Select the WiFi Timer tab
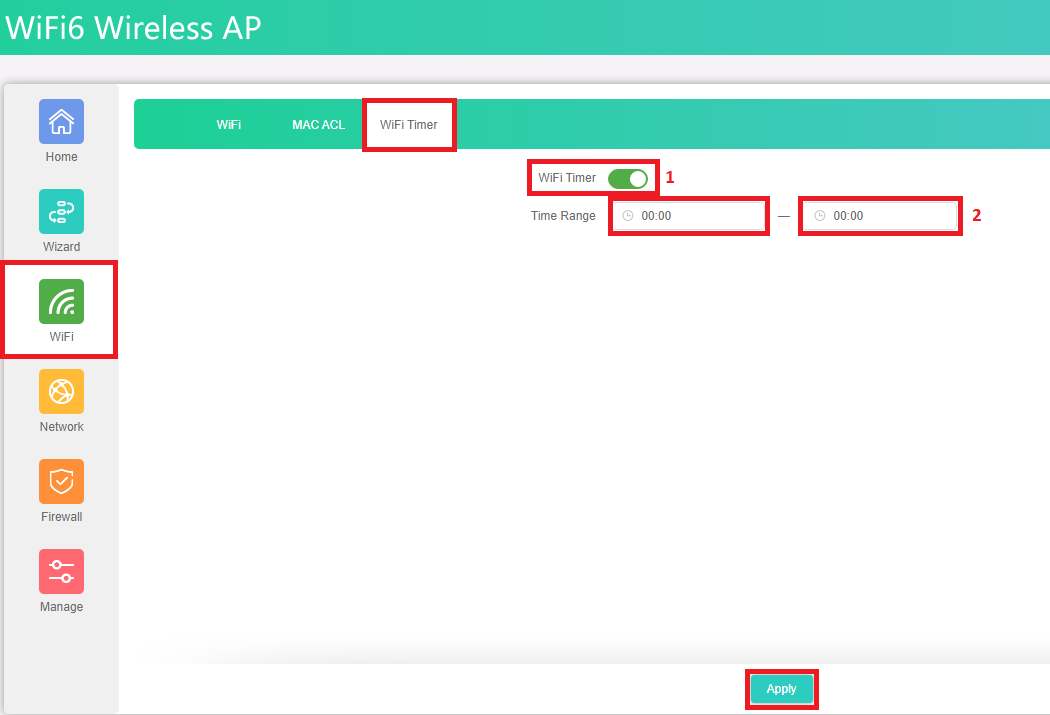Screen dimensions: 1050x715 (x=408, y=125)
